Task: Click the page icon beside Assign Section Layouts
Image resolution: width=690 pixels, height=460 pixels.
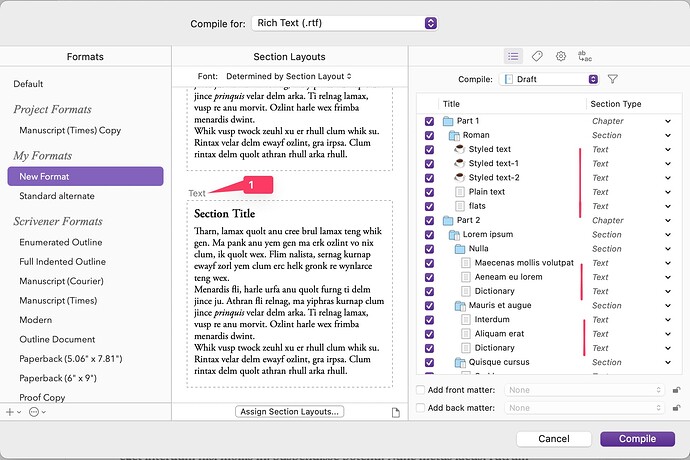Action: click(x=396, y=412)
